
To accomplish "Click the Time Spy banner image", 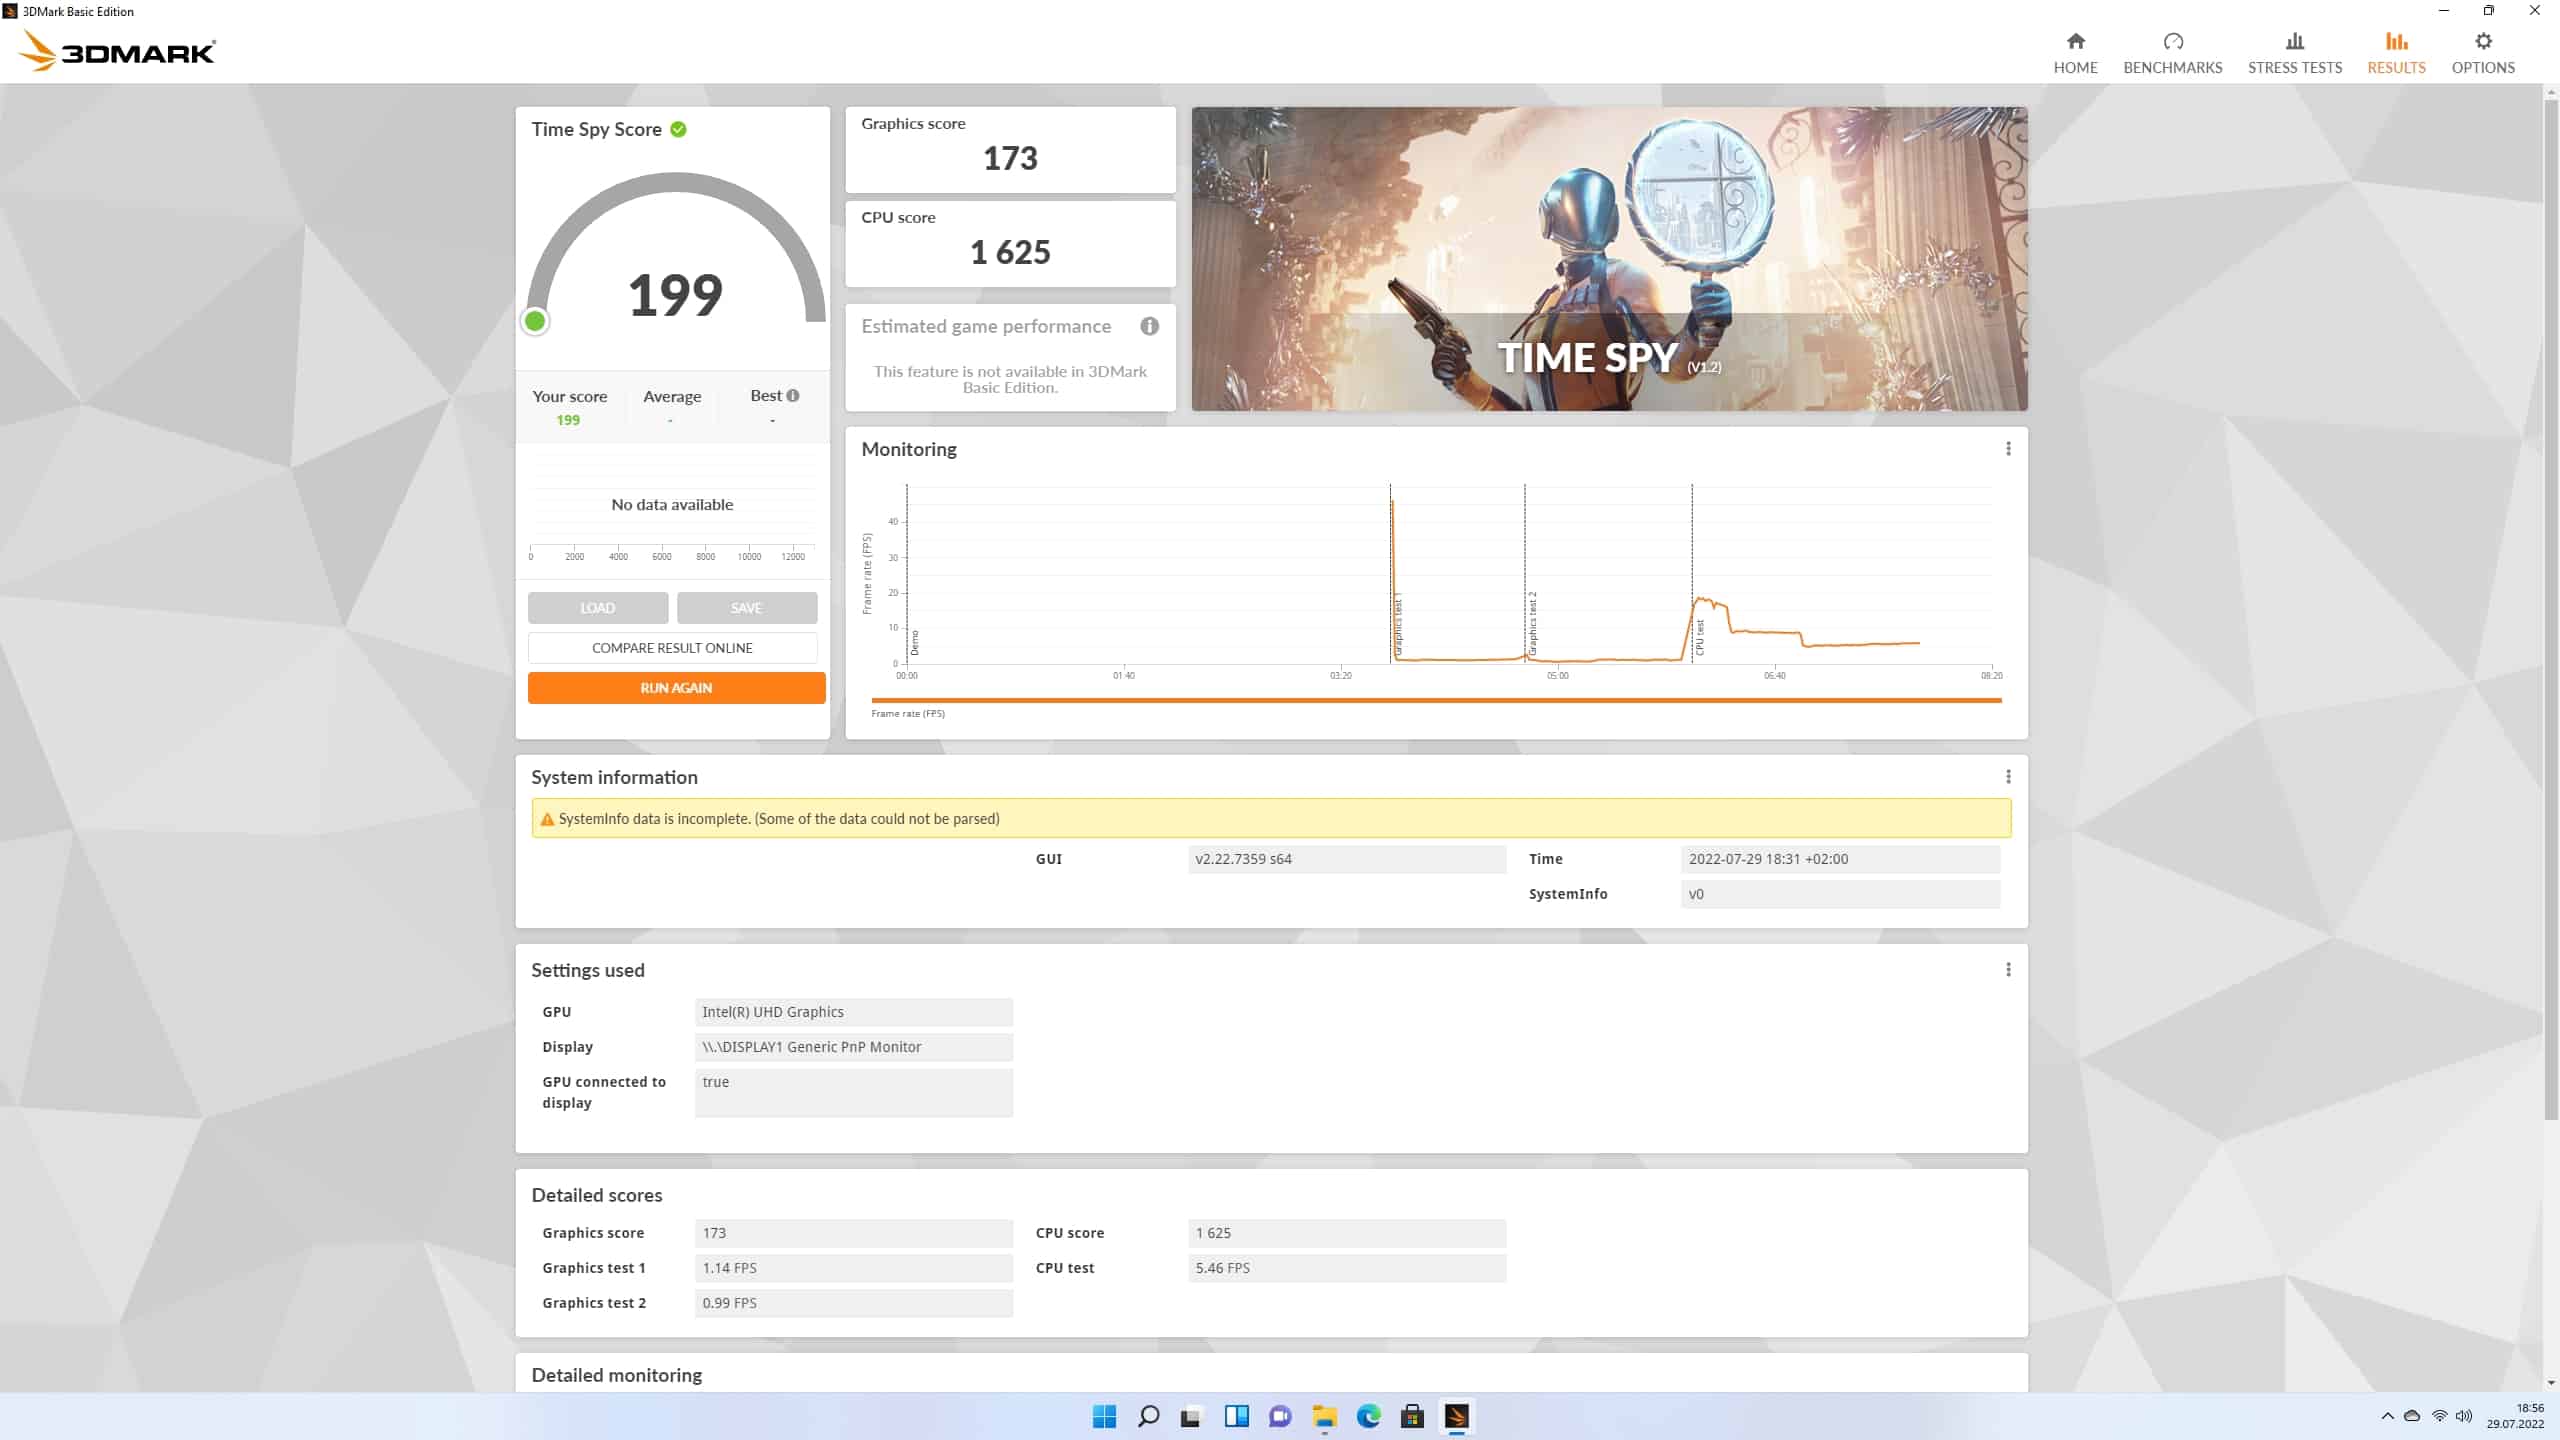I will 1608,258.
